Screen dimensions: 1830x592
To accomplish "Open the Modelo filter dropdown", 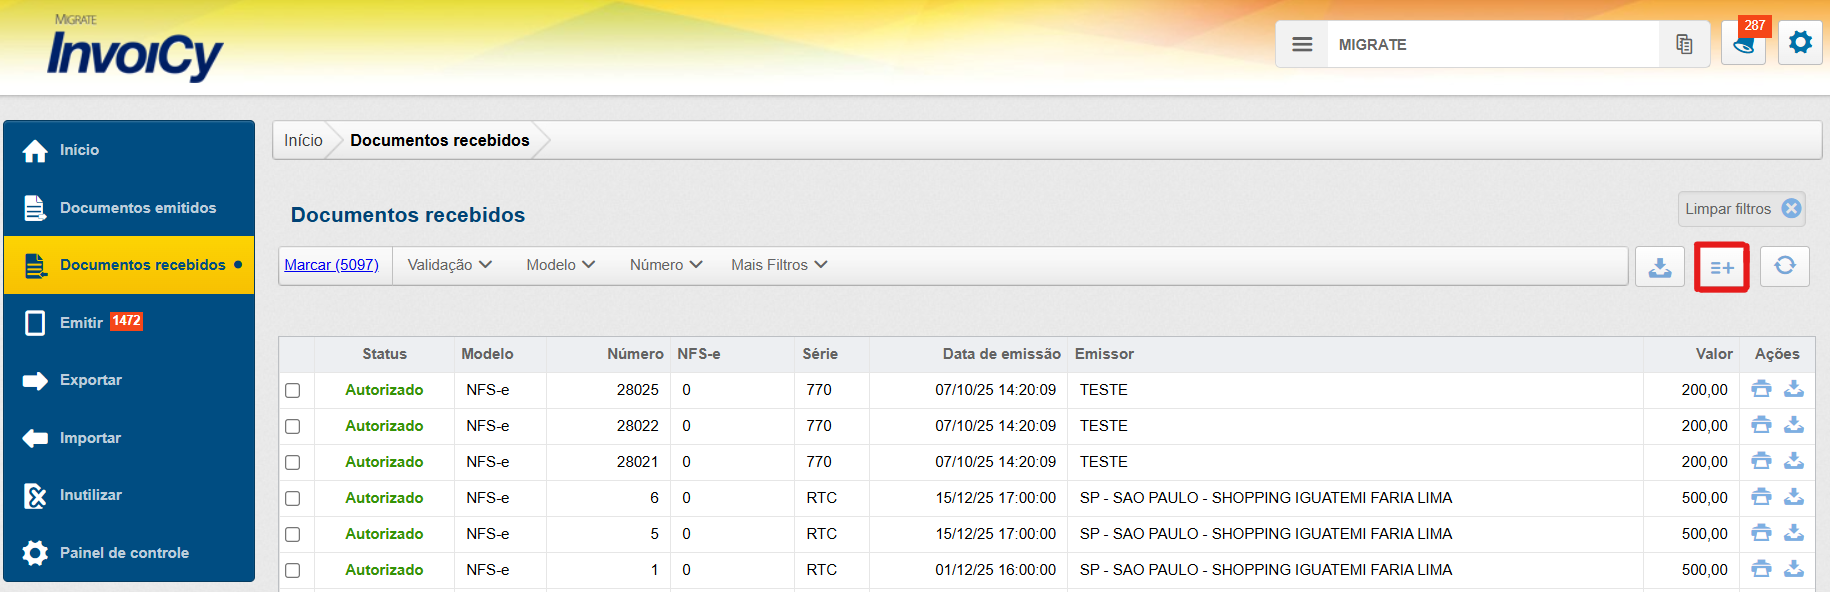I will [560, 265].
